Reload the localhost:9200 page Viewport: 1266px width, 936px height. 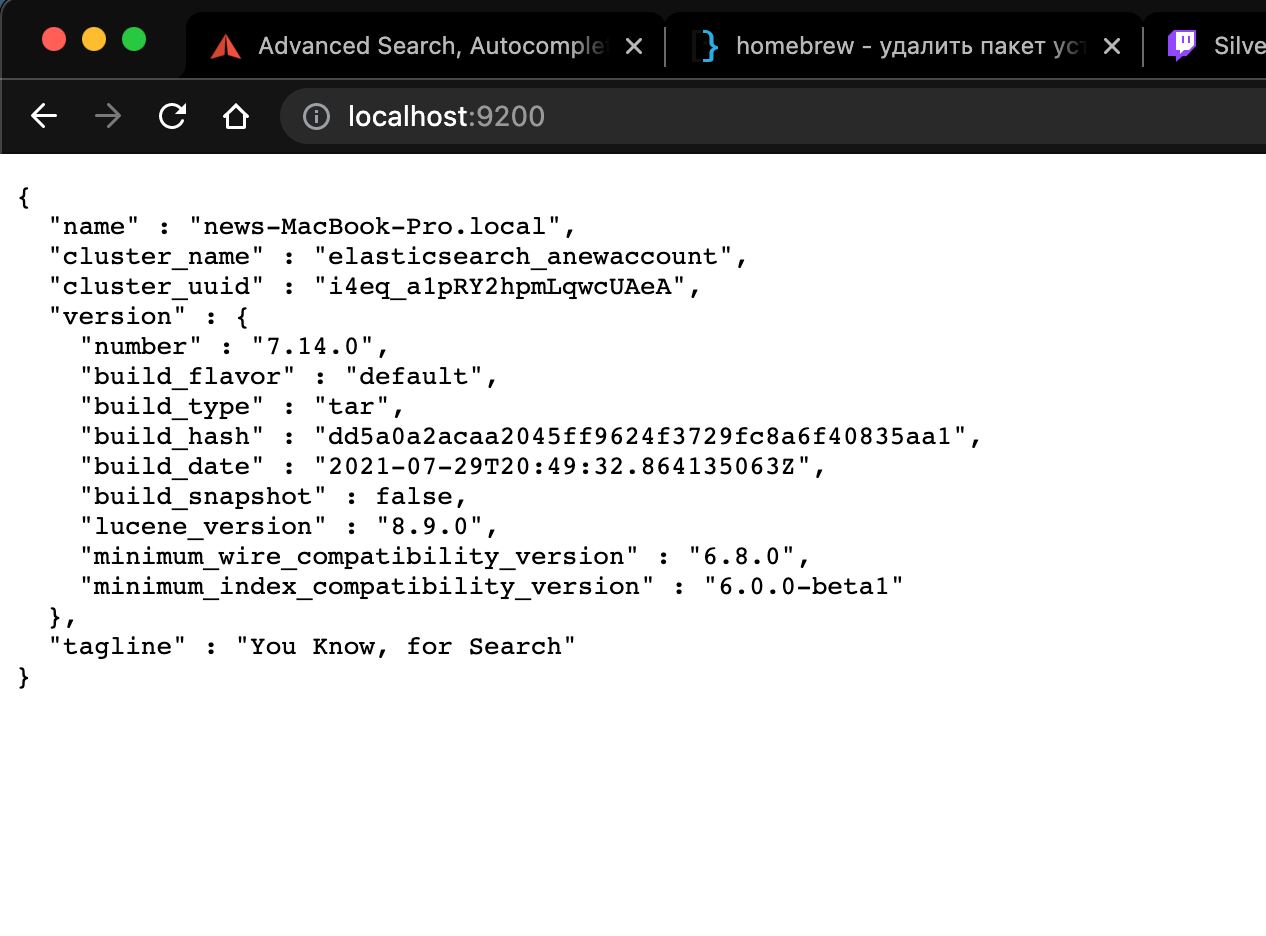[172, 116]
